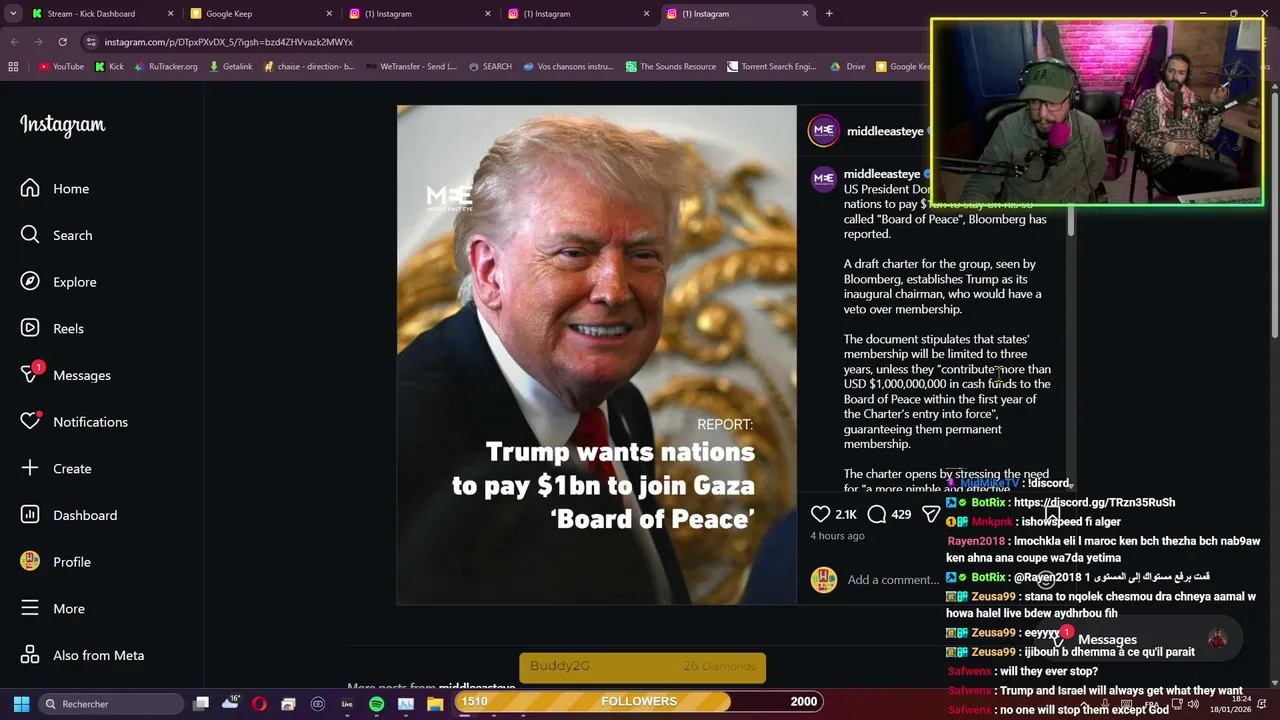Open Notifications from the sidebar
Image resolution: width=1280 pixels, height=720 pixels.
coord(75,422)
